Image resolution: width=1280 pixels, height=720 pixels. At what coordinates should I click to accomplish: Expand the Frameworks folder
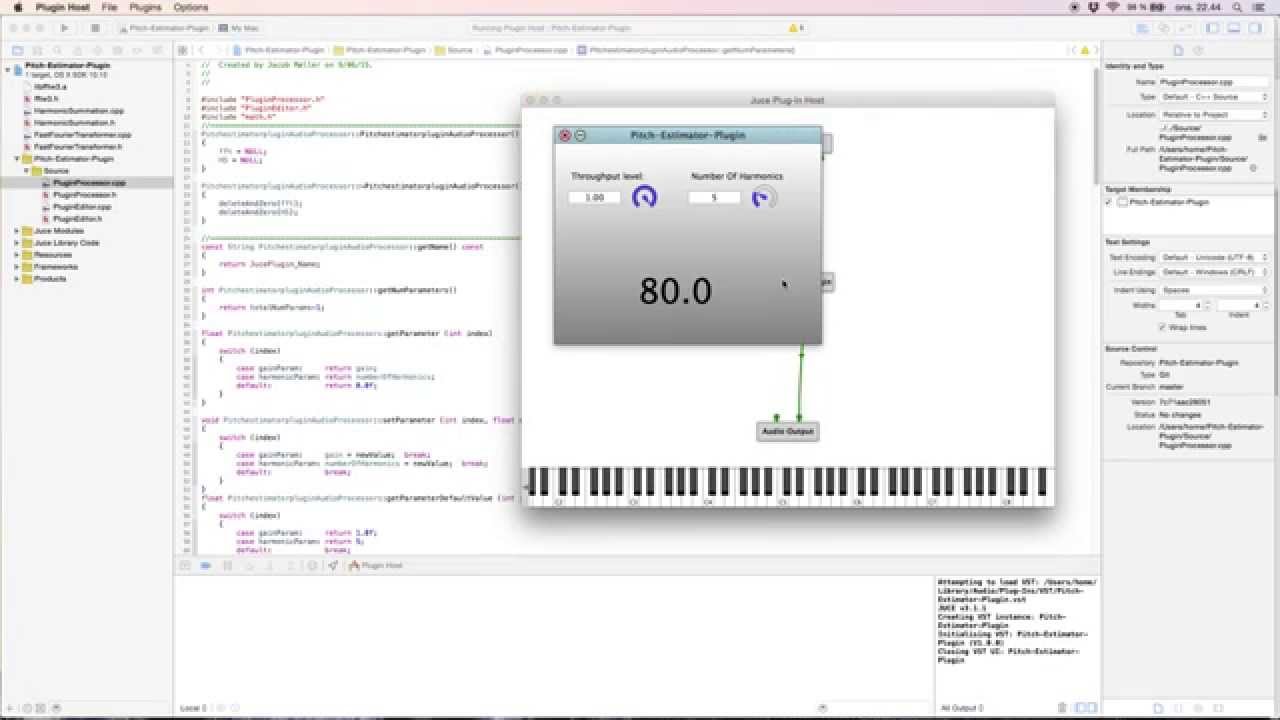pos(17,267)
